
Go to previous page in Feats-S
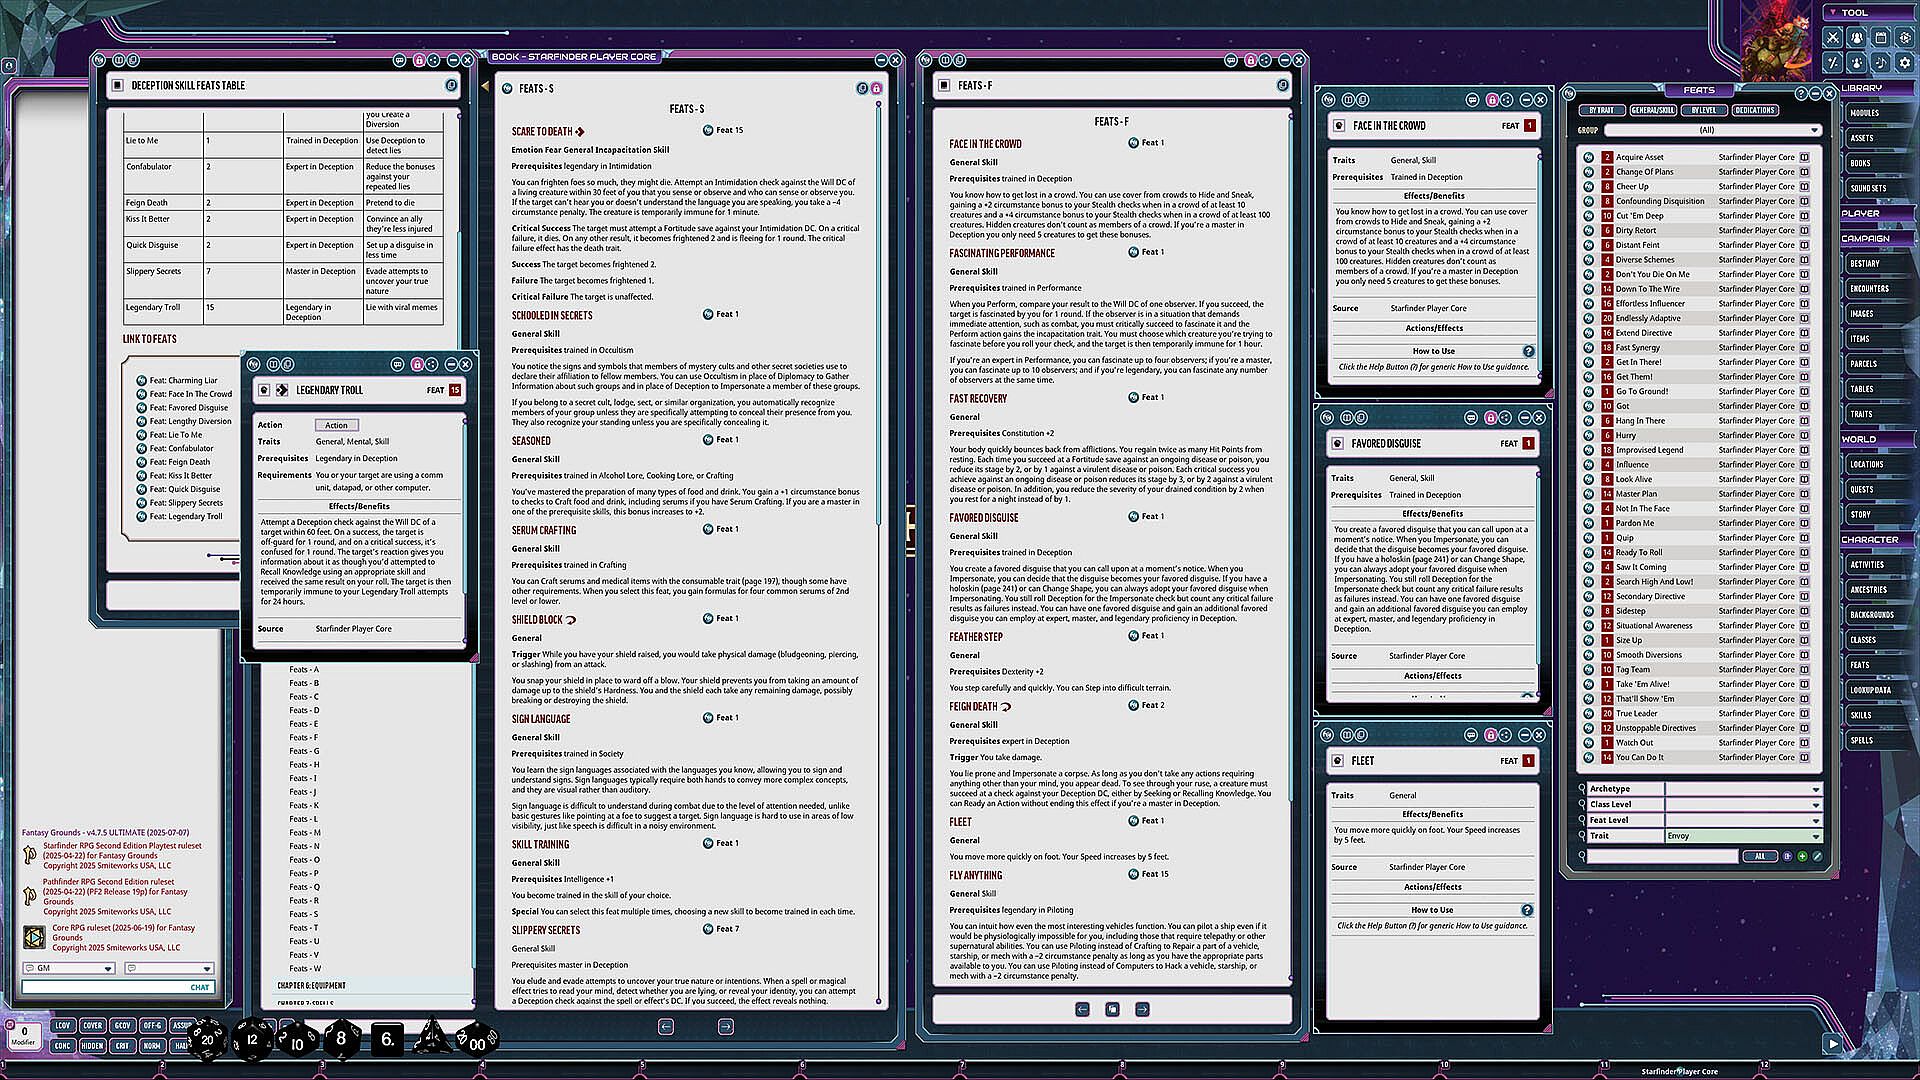coord(666,1026)
